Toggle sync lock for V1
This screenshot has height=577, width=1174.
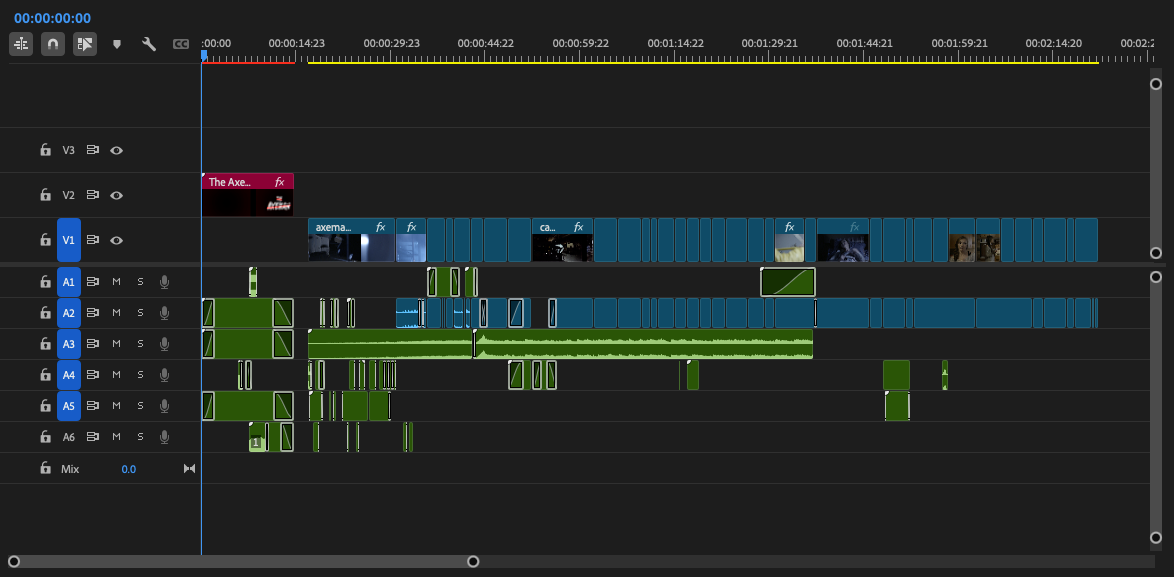pyautogui.click(x=93, y=240)
